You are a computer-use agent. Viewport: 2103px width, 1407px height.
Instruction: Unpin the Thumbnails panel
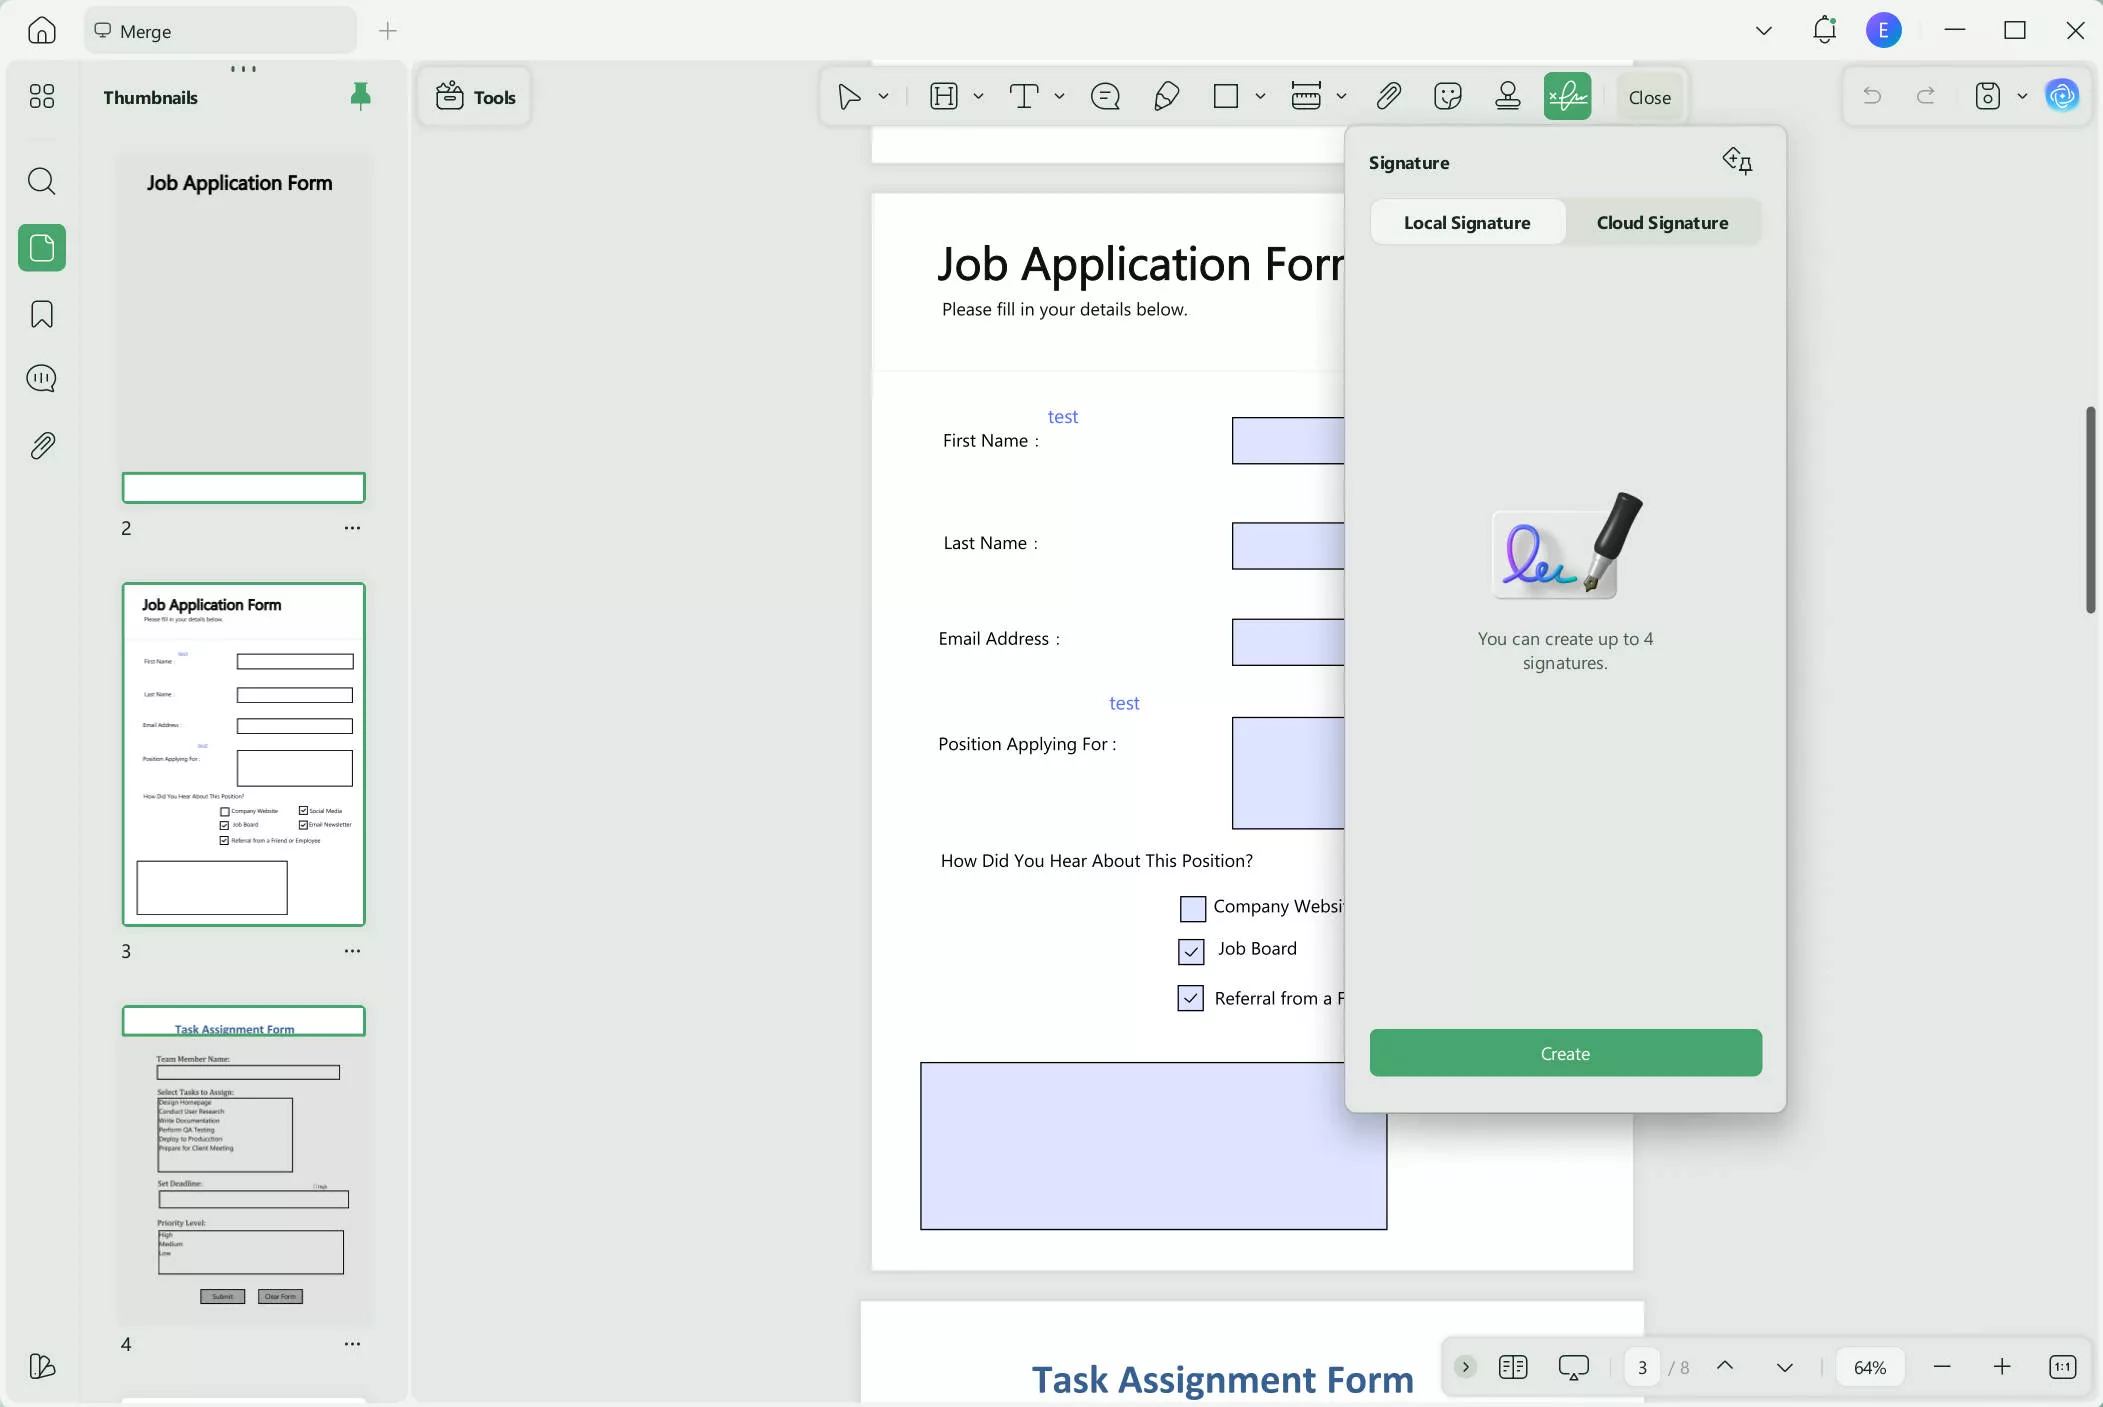click(360, 96)
